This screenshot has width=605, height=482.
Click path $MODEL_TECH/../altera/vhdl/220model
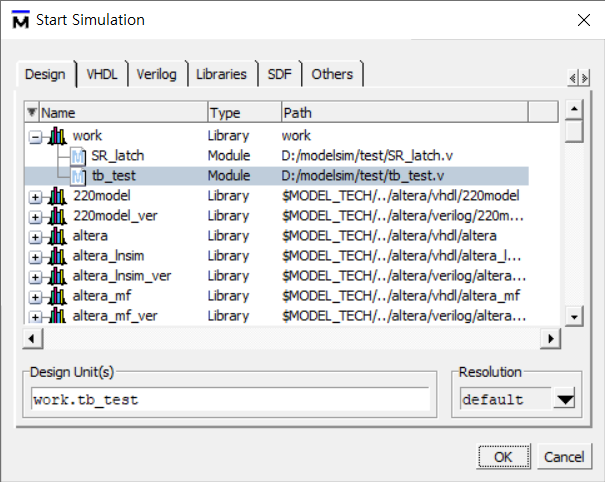(x=401, y=196)
